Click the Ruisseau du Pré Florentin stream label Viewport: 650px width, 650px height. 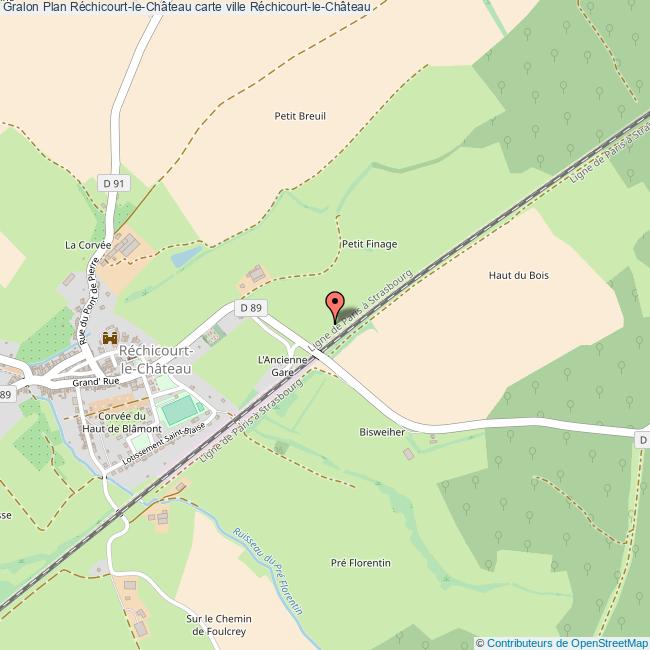[x=268, y=571]
